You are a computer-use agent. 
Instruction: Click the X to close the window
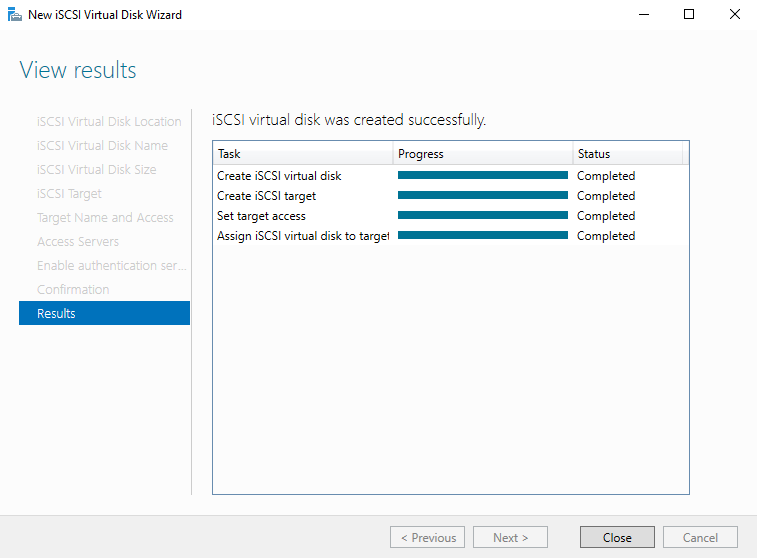735,15
